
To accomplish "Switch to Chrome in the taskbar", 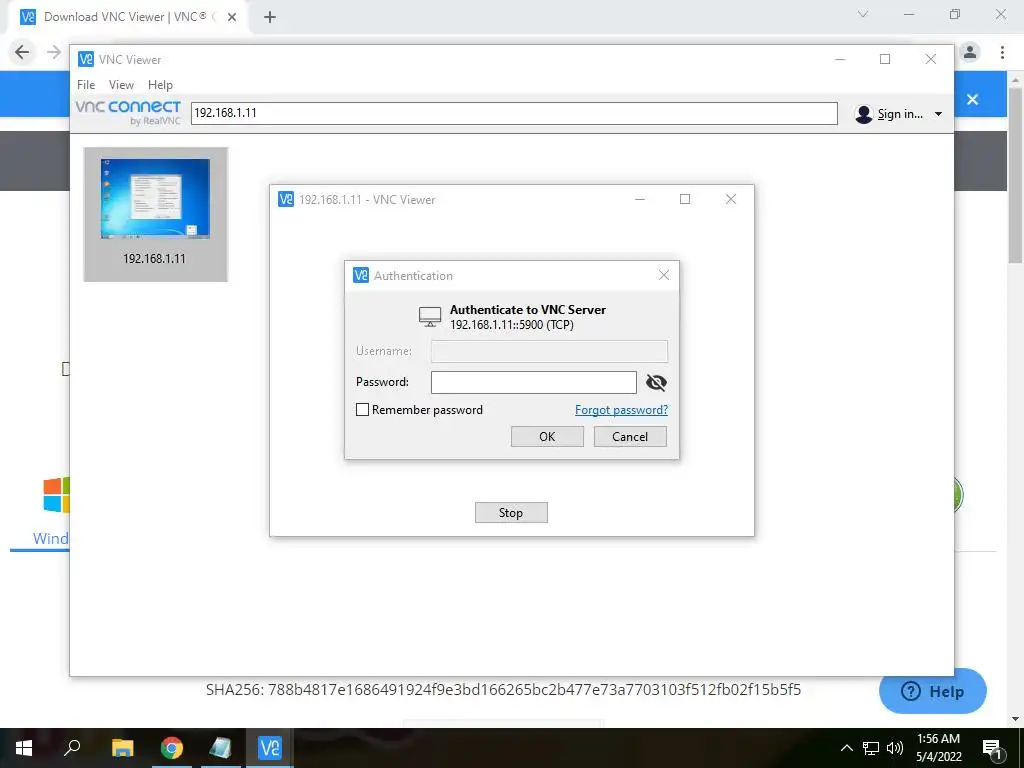I will pyautogui.click(x=172, y=748).
